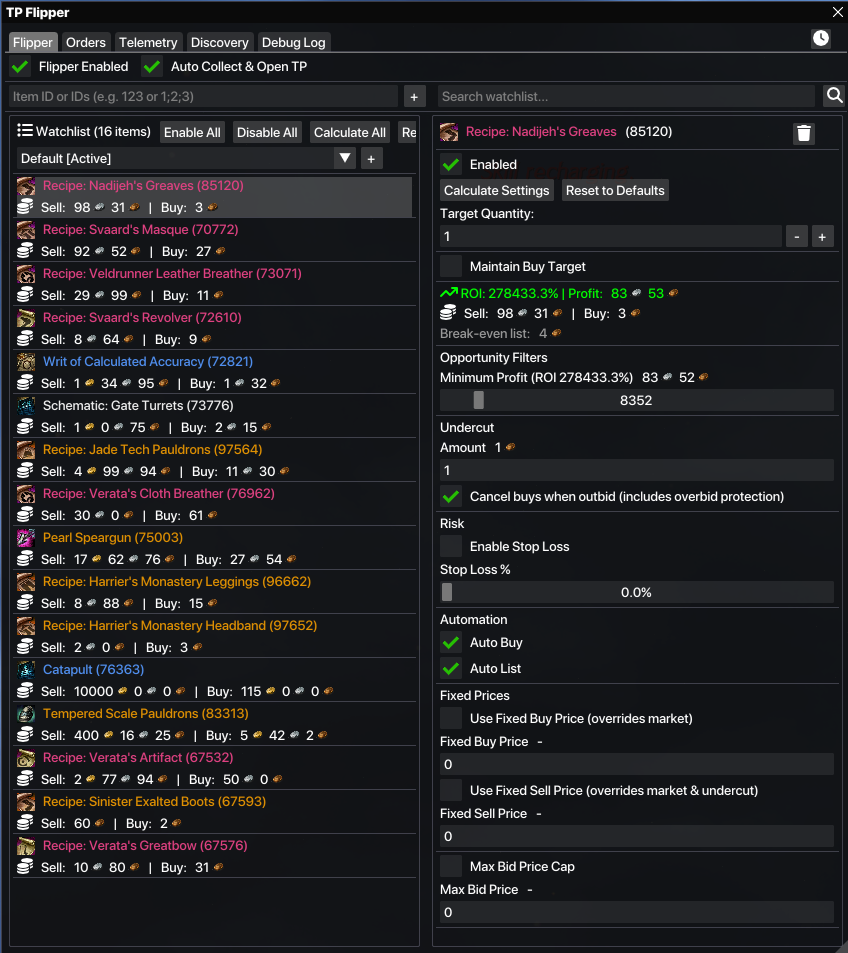Click the plus icon beside the Item ID field
The width and height of the screenshot is (848, 953).
click(414, 96)
